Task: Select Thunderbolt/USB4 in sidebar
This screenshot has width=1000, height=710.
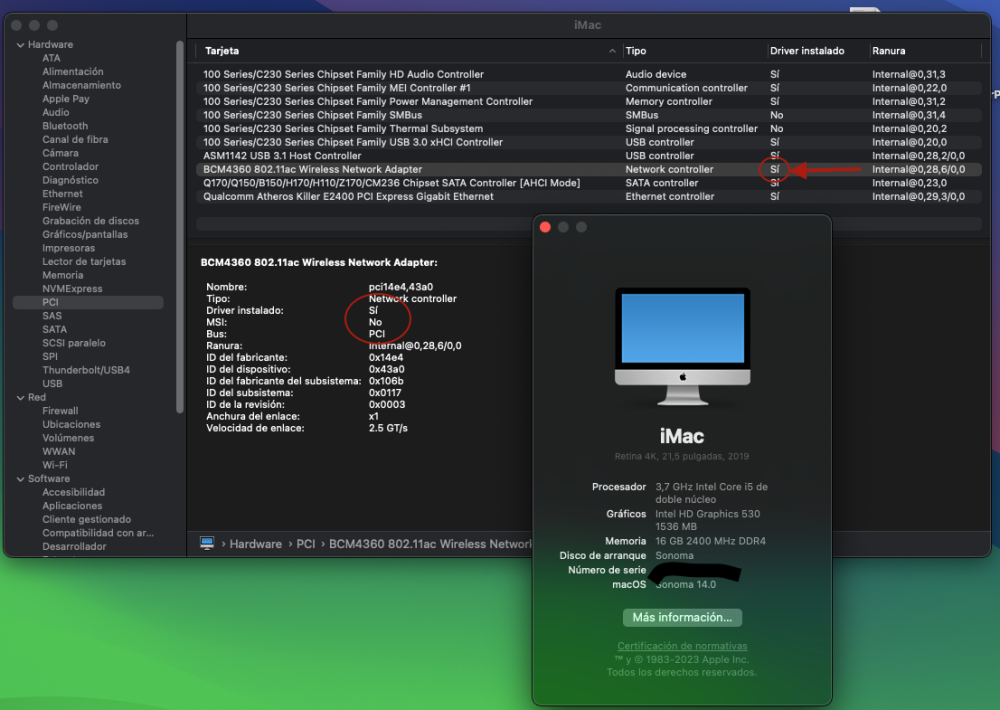Action: [86, 370]
